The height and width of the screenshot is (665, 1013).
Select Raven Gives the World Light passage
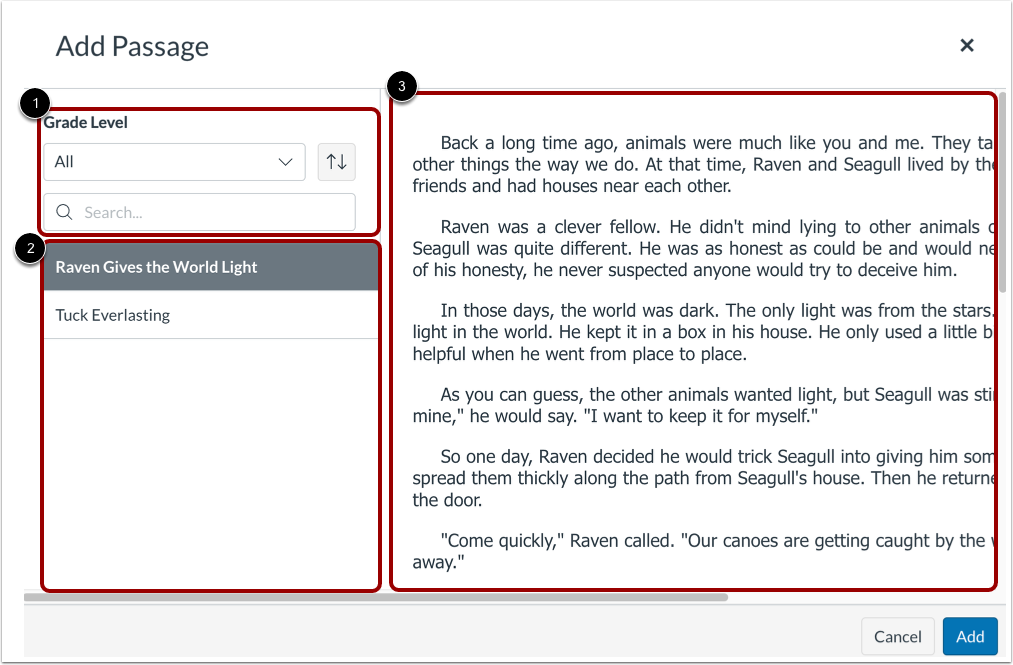211,267
